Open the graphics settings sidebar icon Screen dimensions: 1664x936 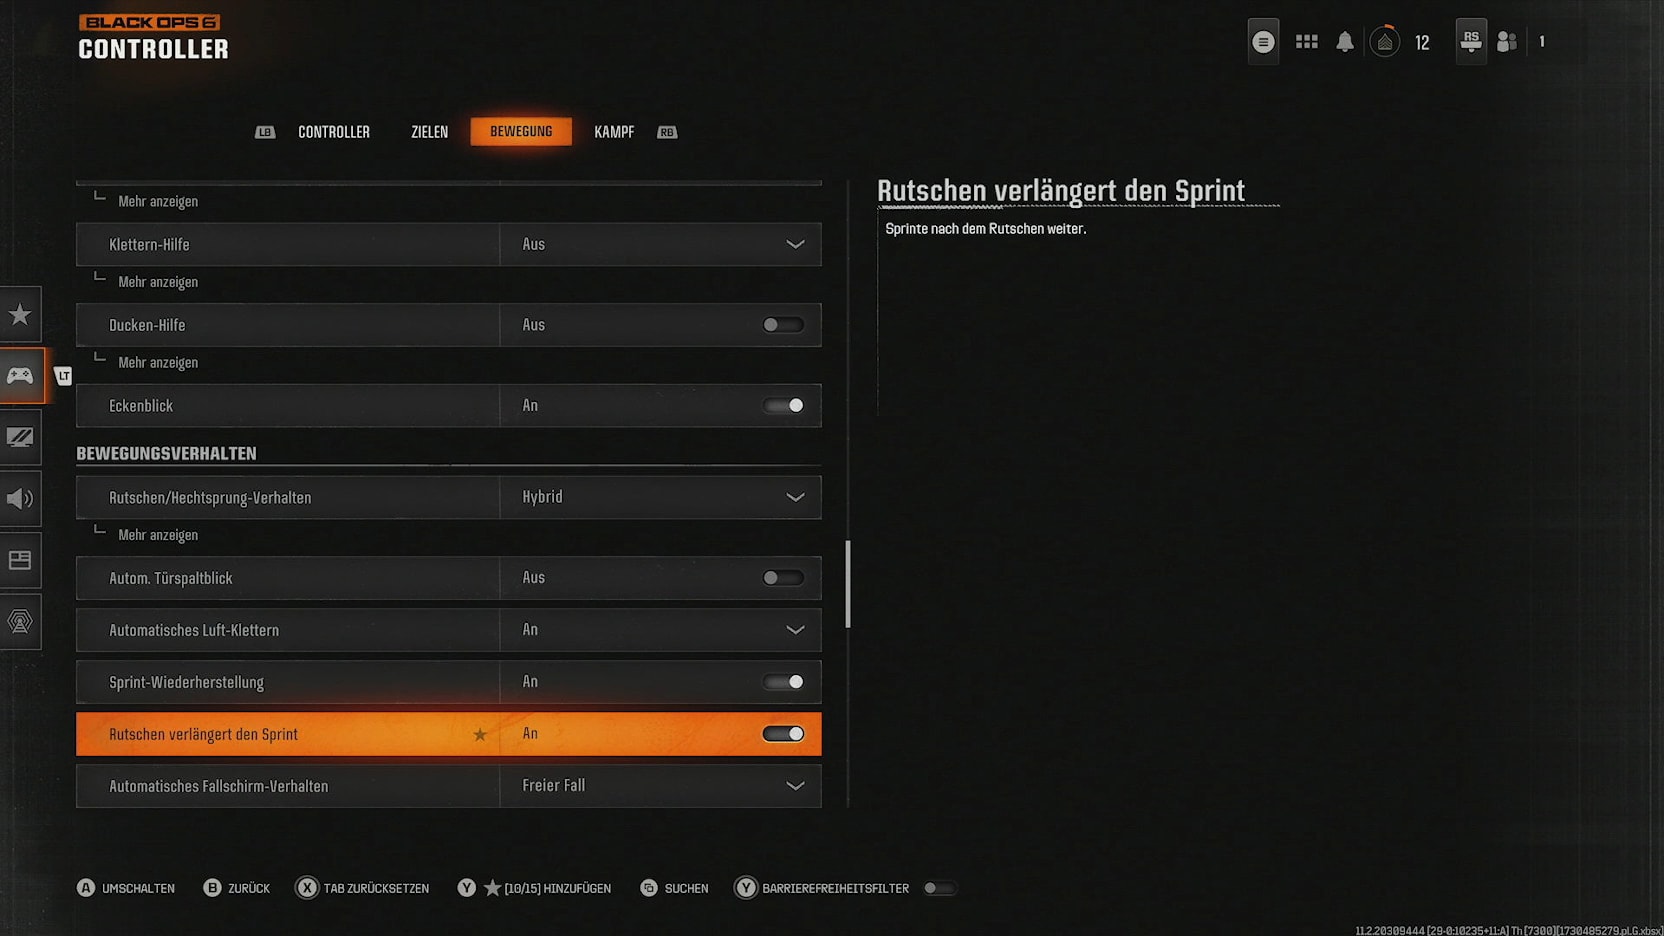(20, 437)
